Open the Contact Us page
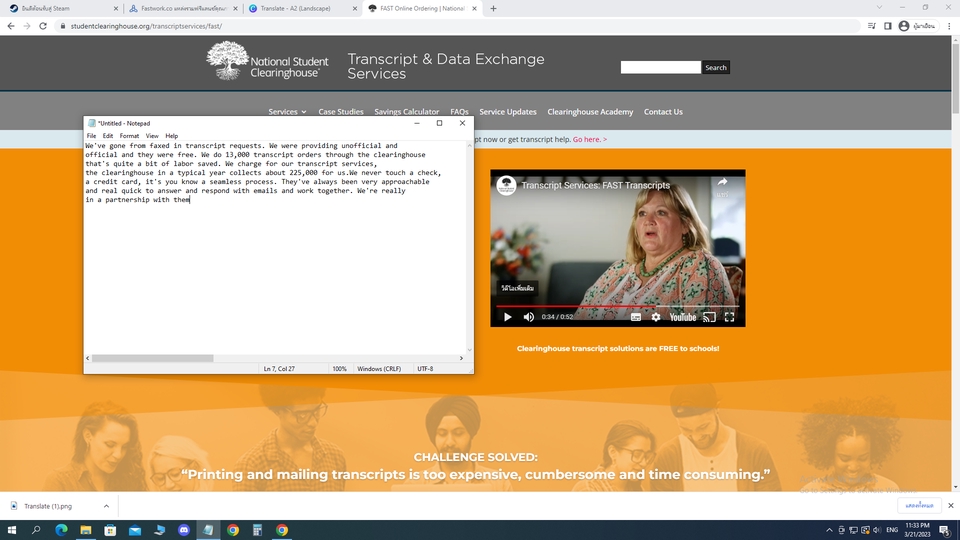The height and width of the screenshot is (540, 960). tap(663, 111)
